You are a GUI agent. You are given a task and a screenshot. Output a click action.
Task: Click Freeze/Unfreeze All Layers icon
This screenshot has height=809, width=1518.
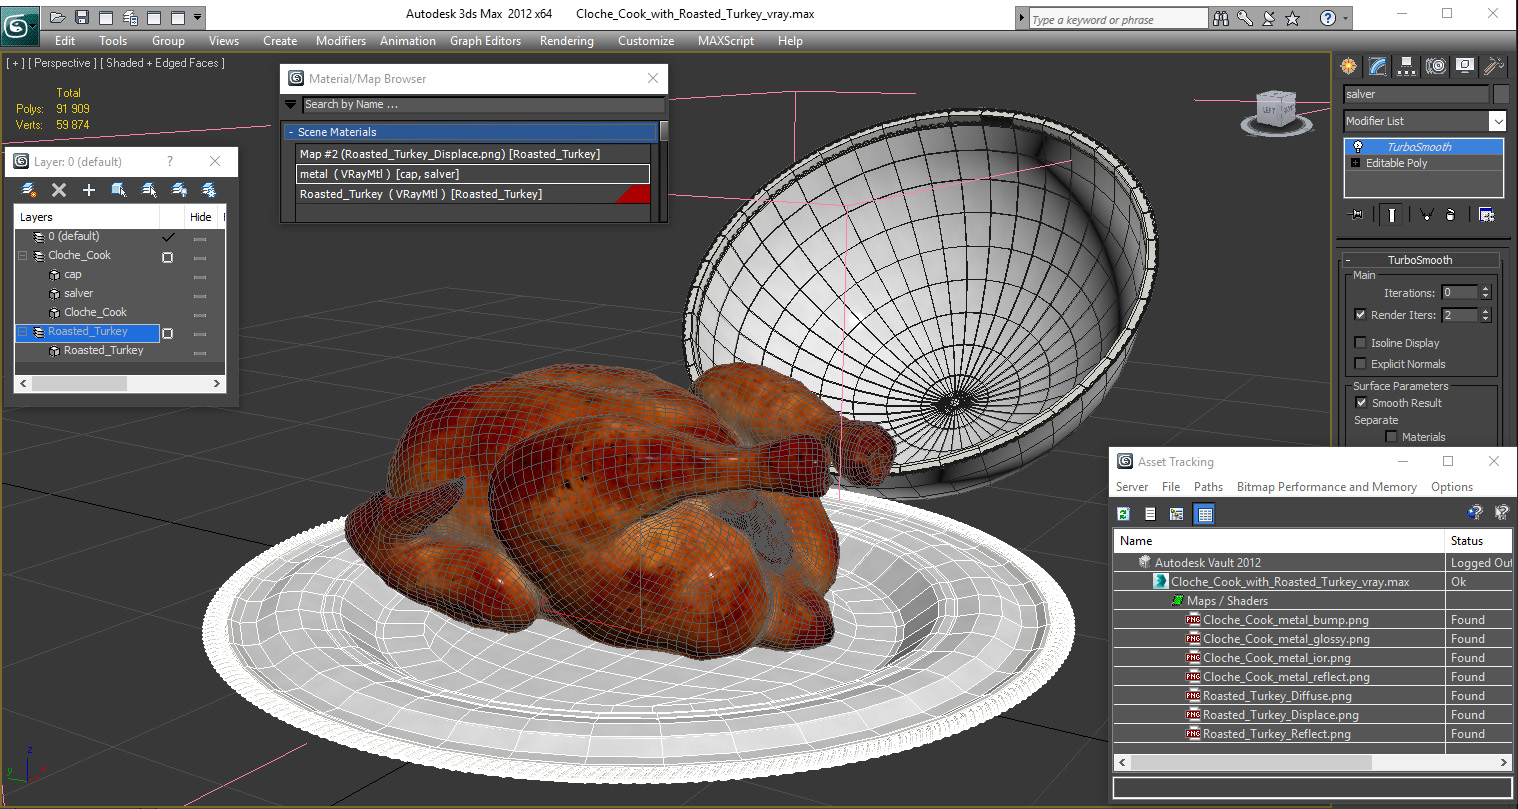click(209, 189)
